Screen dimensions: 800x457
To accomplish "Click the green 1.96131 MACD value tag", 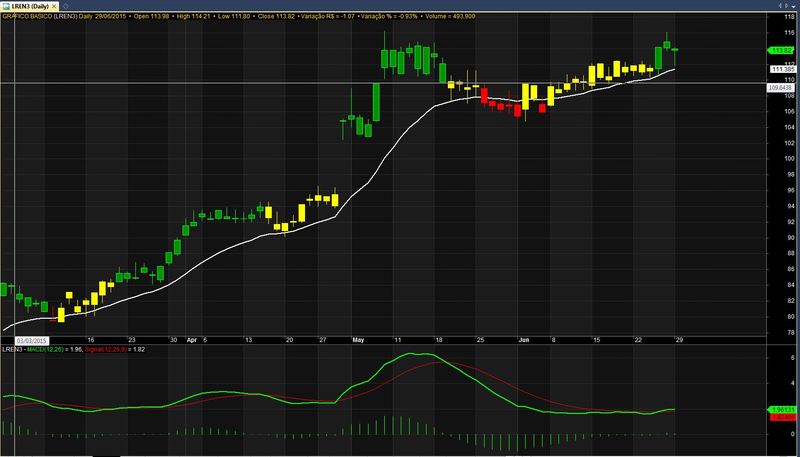I will (x=782, y=410).
